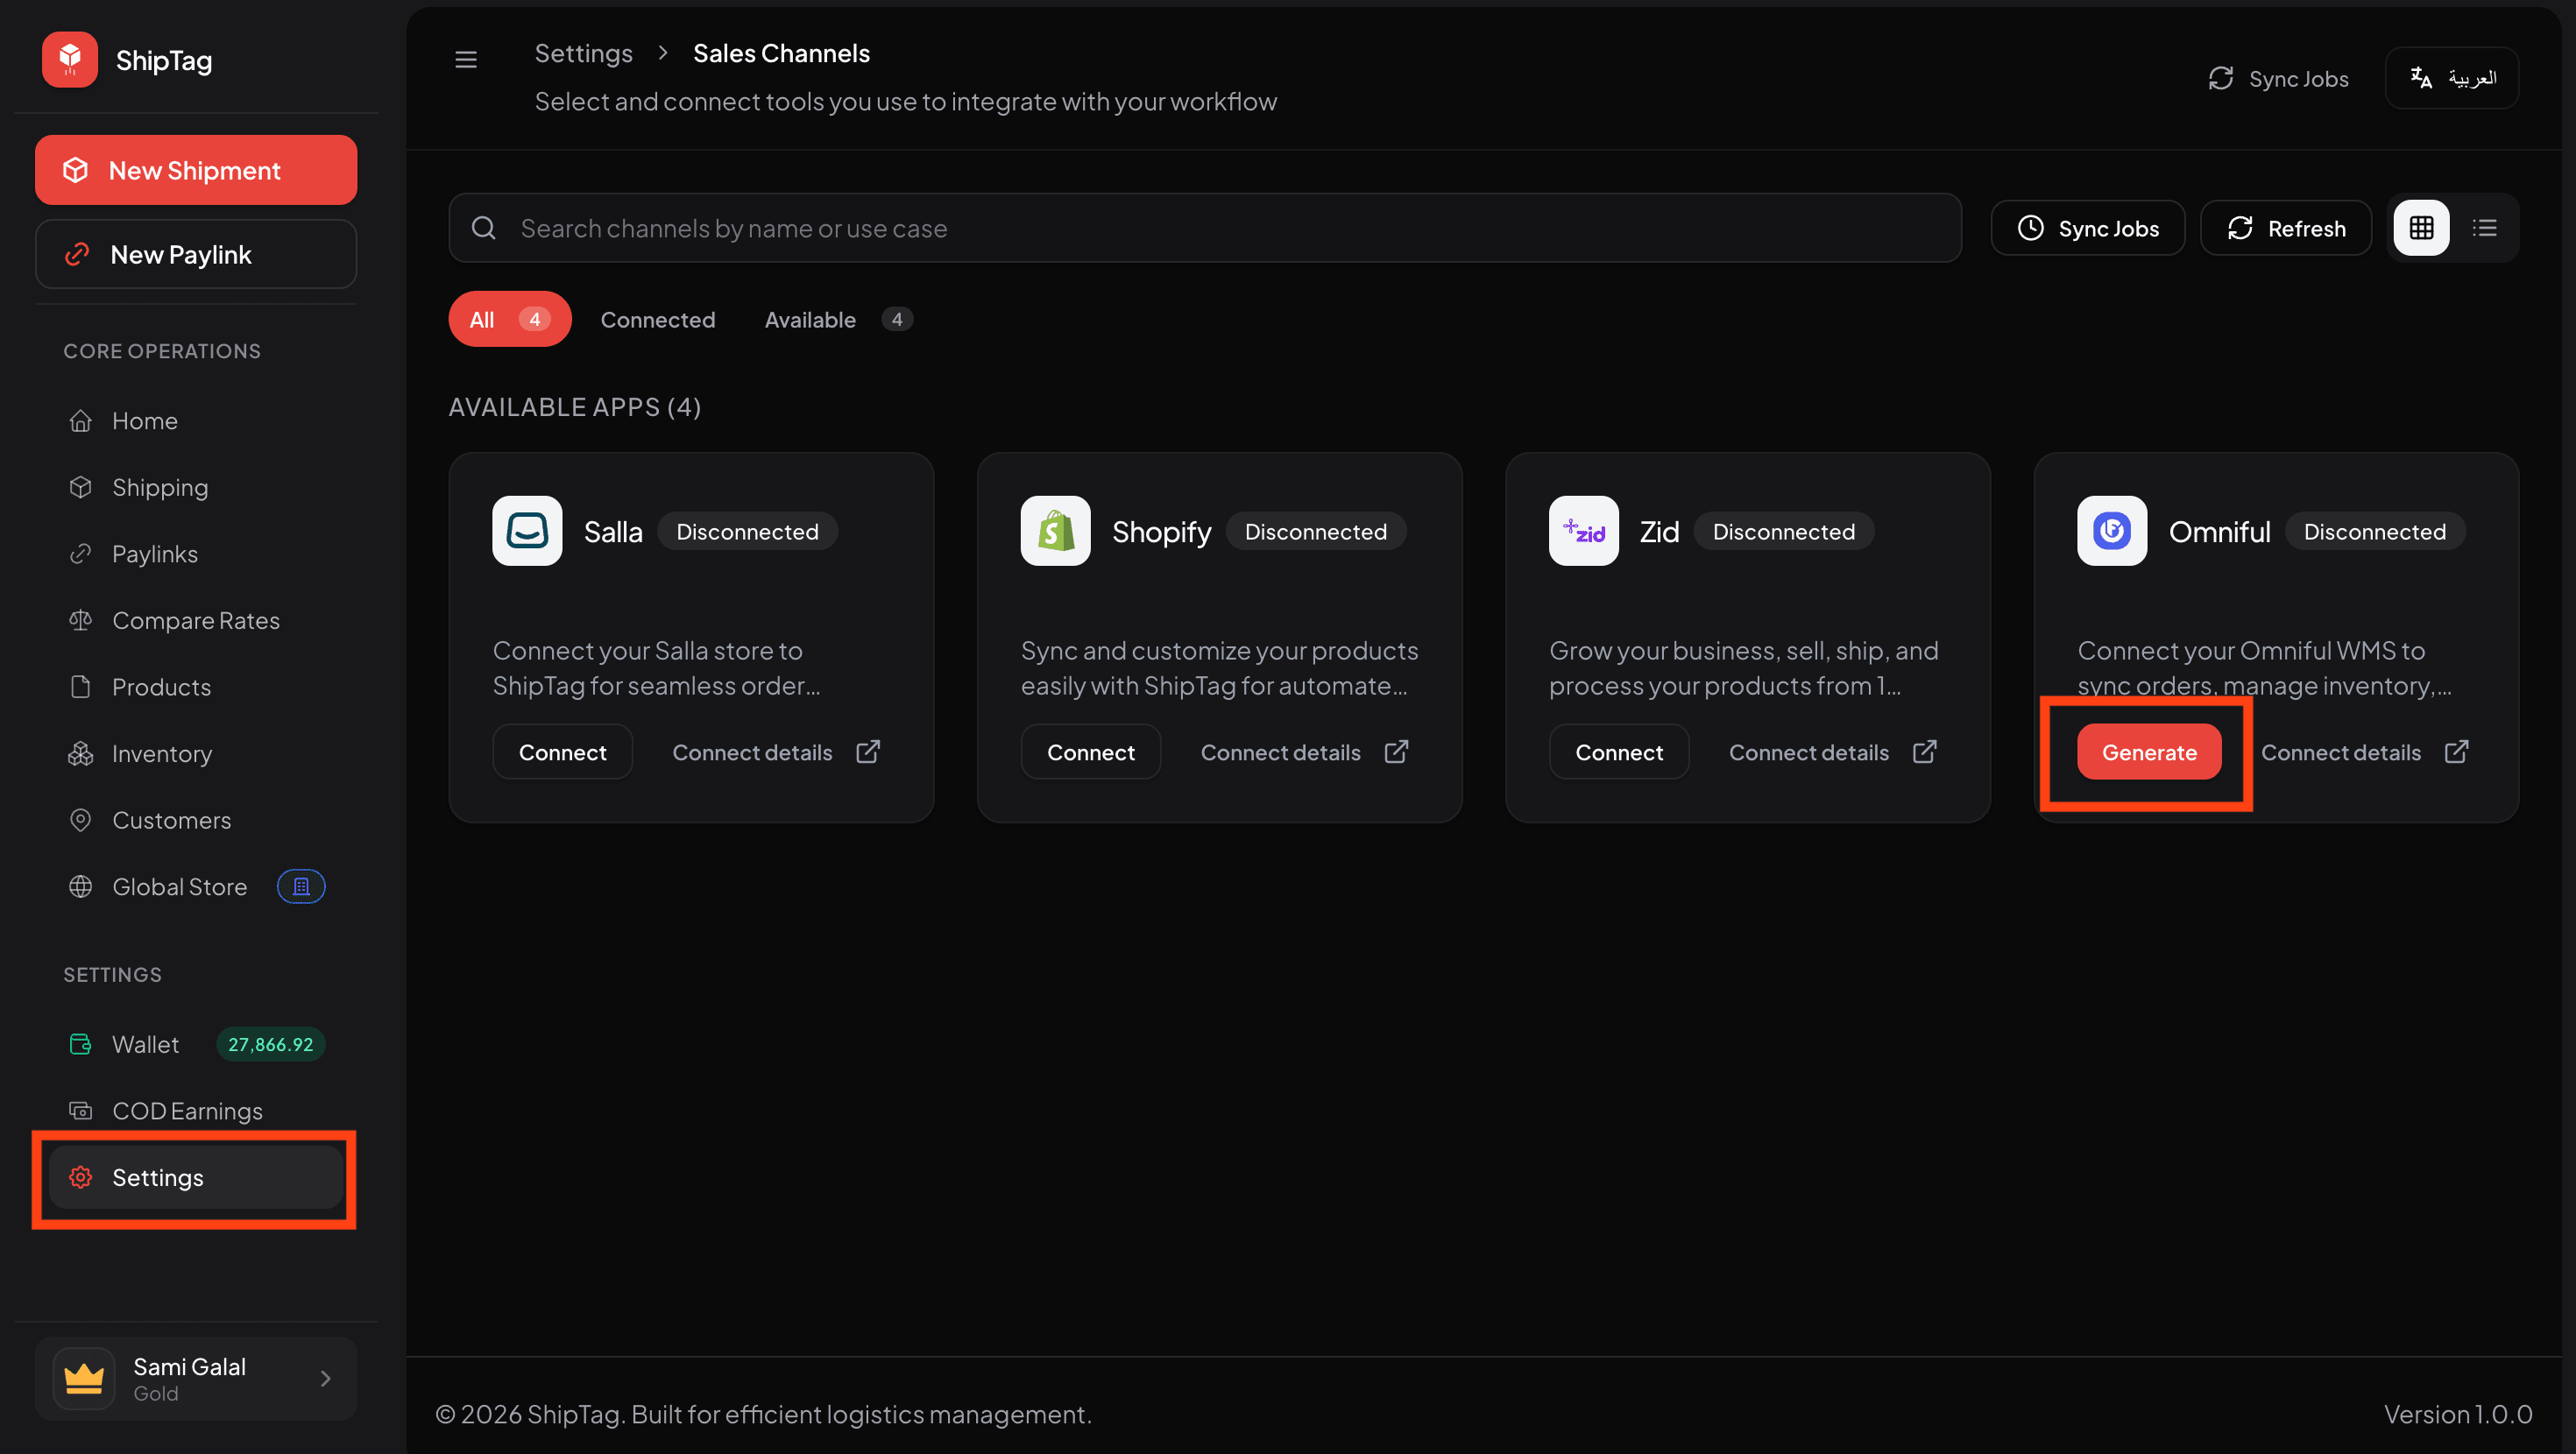The width and height of the screenshot is (2576, 1454).
Task: Open the Salla app logo
Action: [527, 531]
